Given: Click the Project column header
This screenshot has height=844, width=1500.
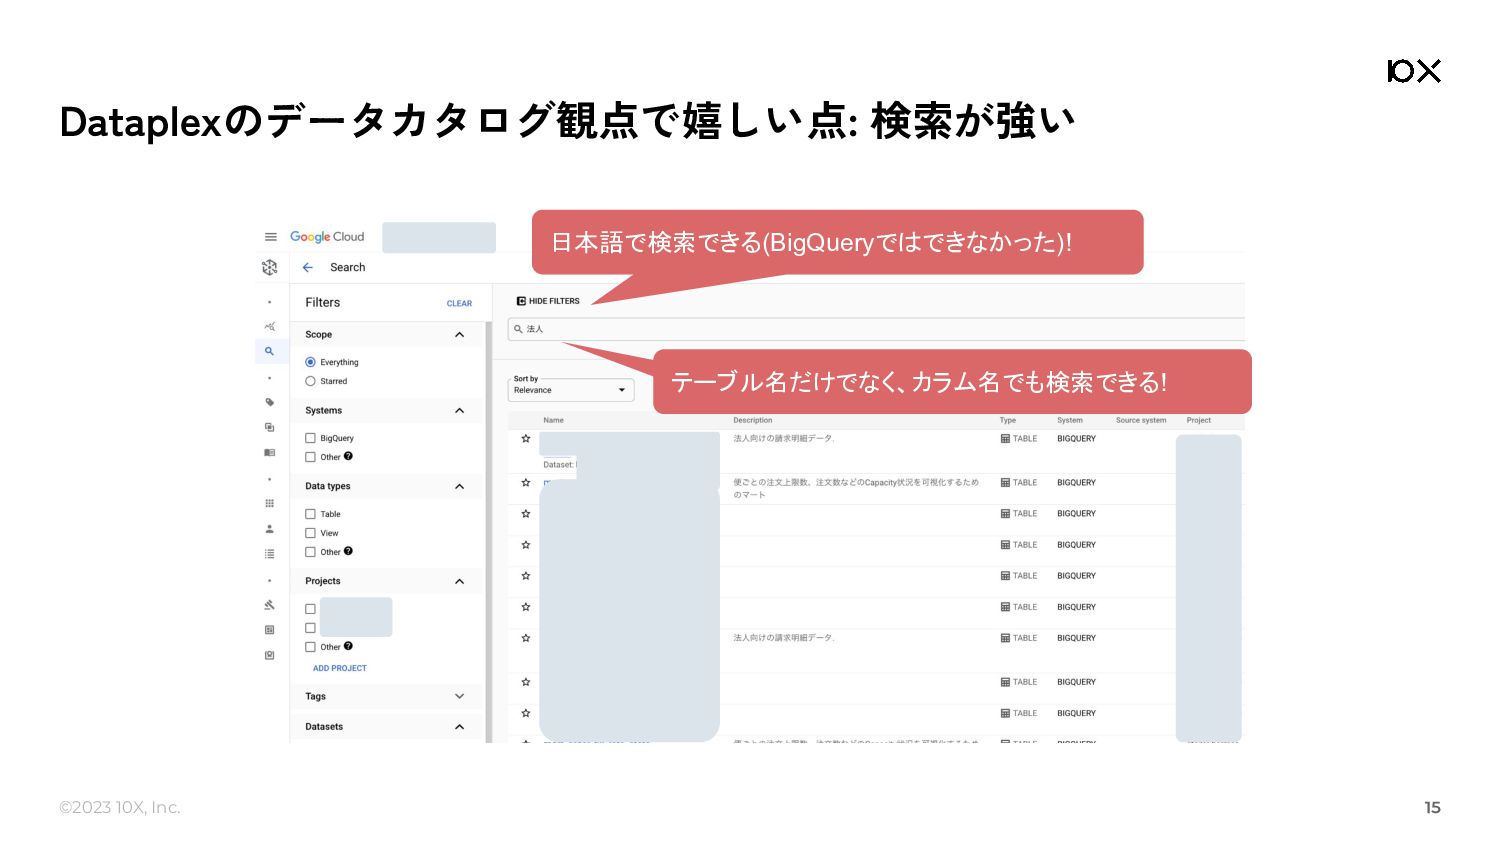Looking at the screenshot, I should (1199, 420).
